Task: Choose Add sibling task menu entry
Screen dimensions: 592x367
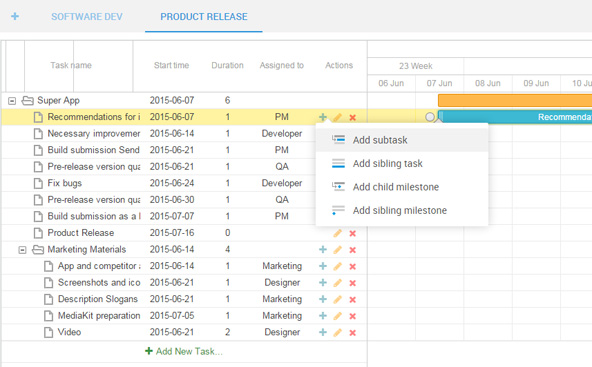Action: coord(402,163)
